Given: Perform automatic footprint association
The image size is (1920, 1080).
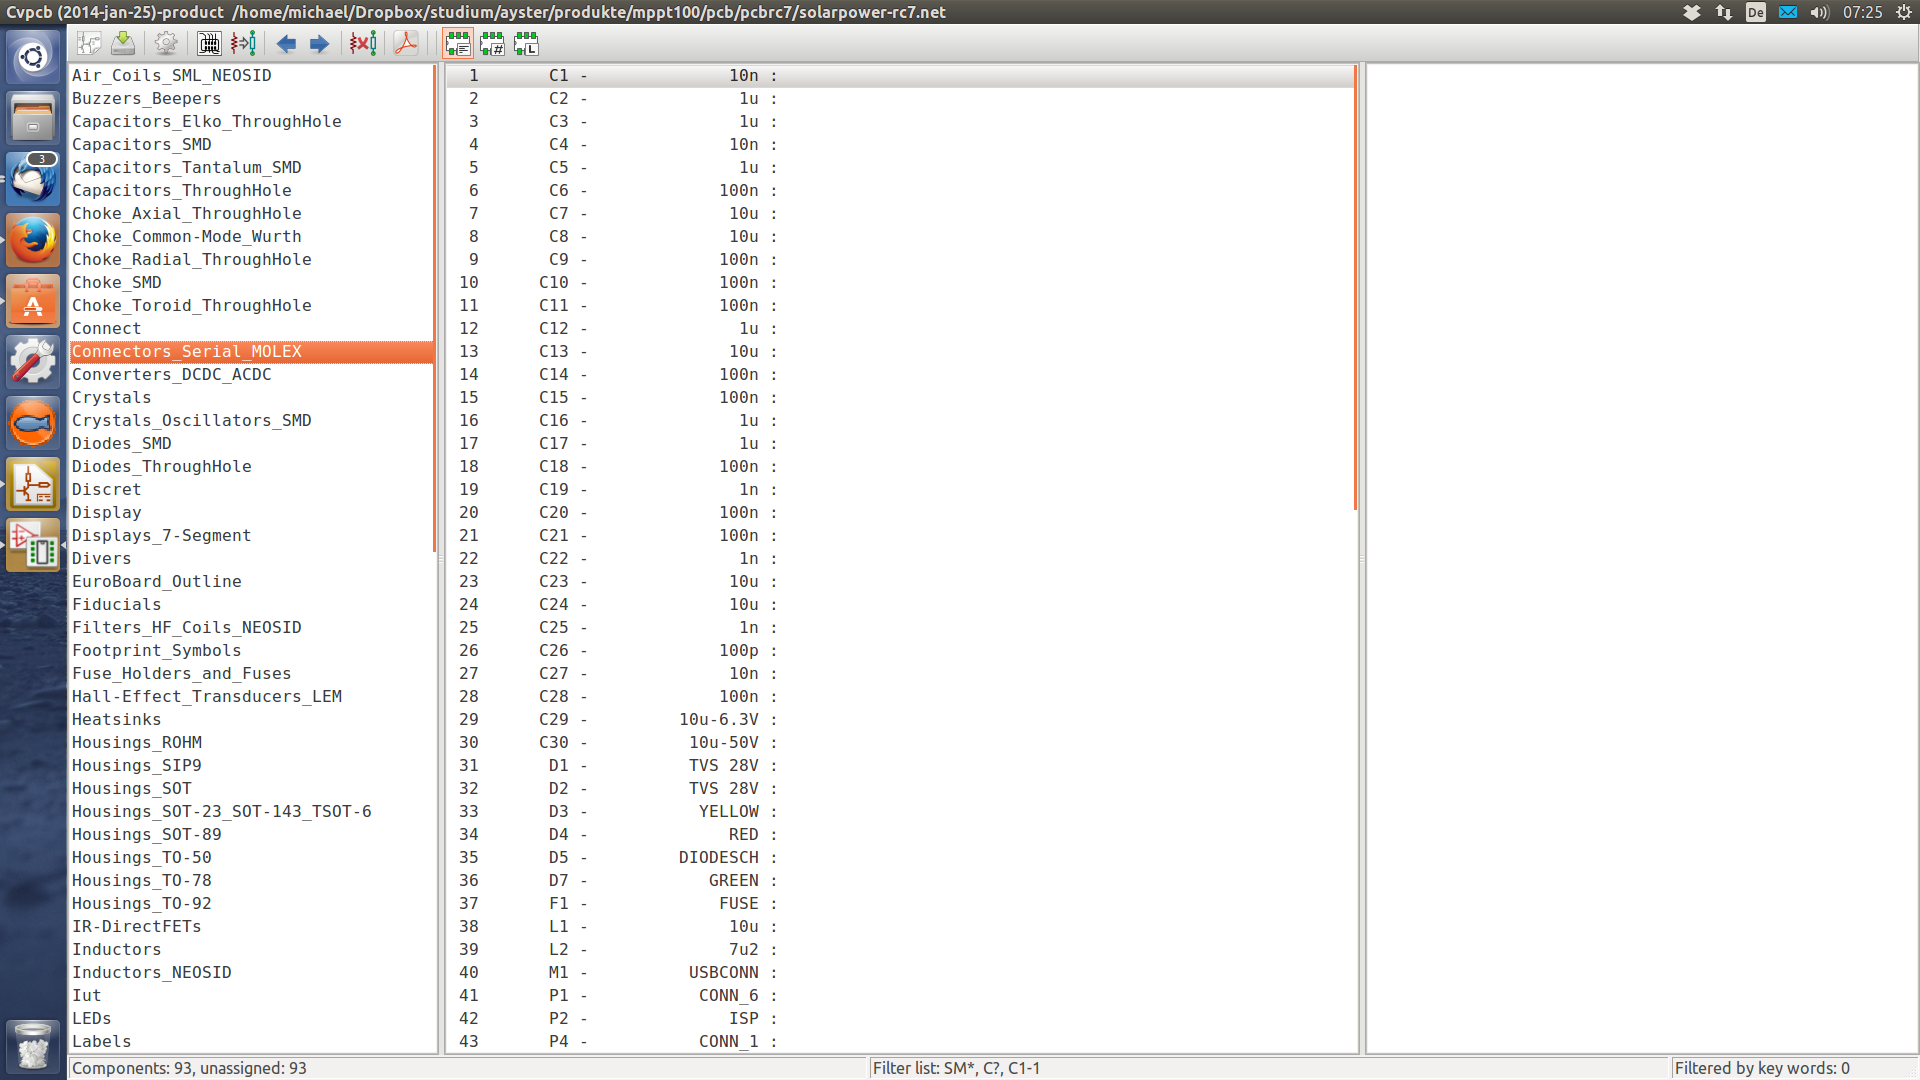Looking at the screenshot, I should coord(243,43).
